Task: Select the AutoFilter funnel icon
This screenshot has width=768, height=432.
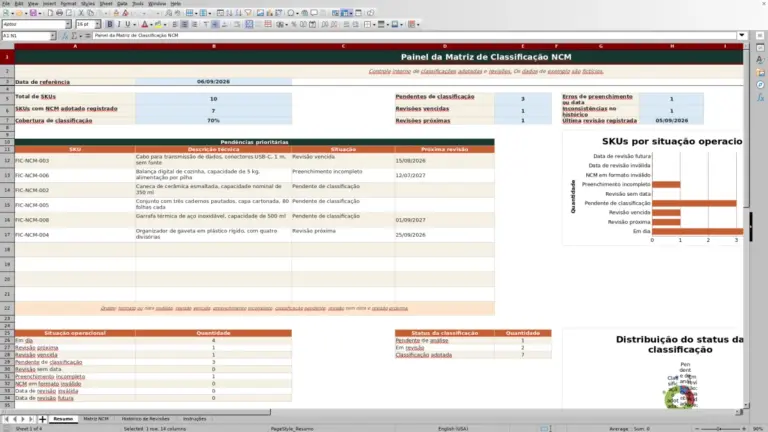Action: pyautogui.click(x=248, y=13)
